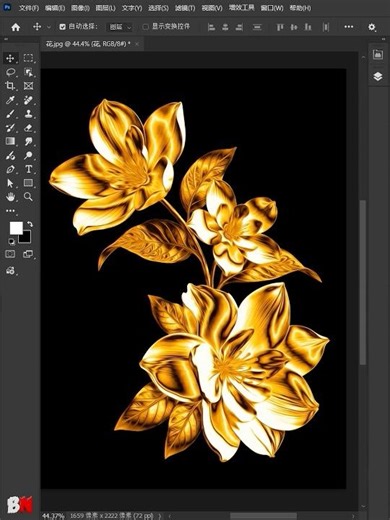390x520 pixels.
Task: Choose the Dodge tool
Action: click(x=28, y=155)
